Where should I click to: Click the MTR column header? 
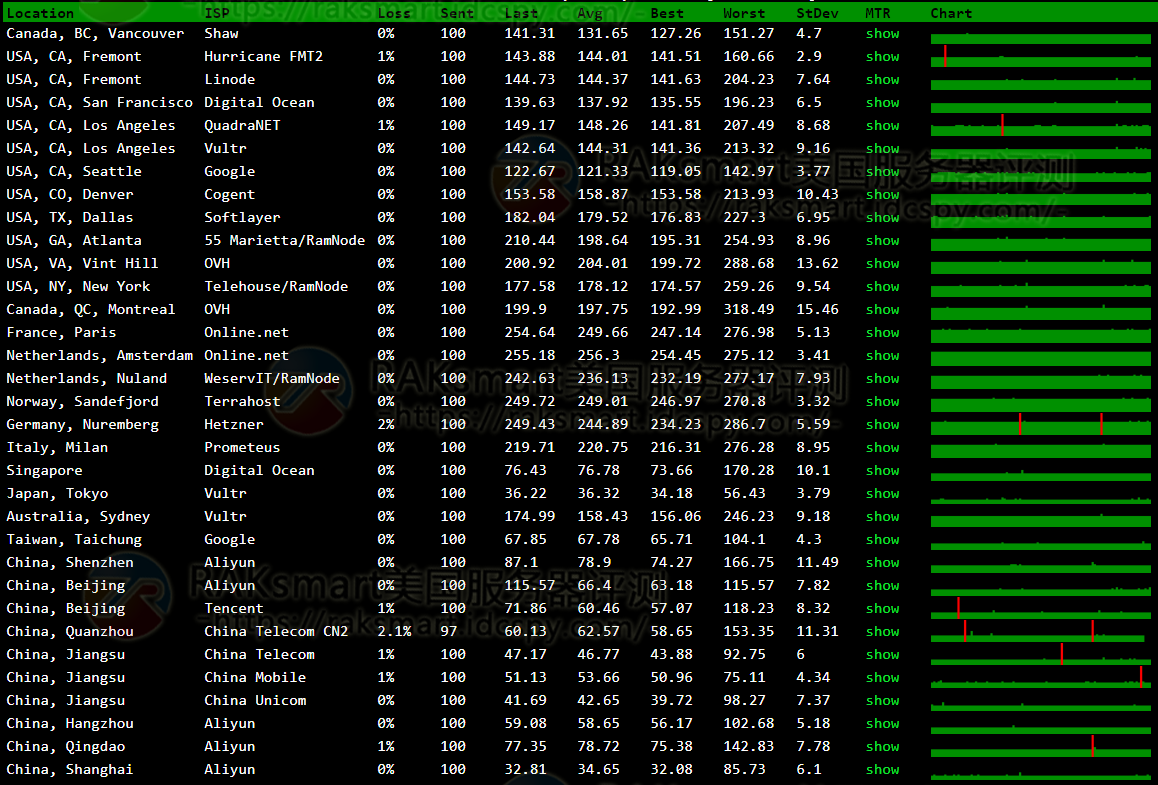(878, 13)
